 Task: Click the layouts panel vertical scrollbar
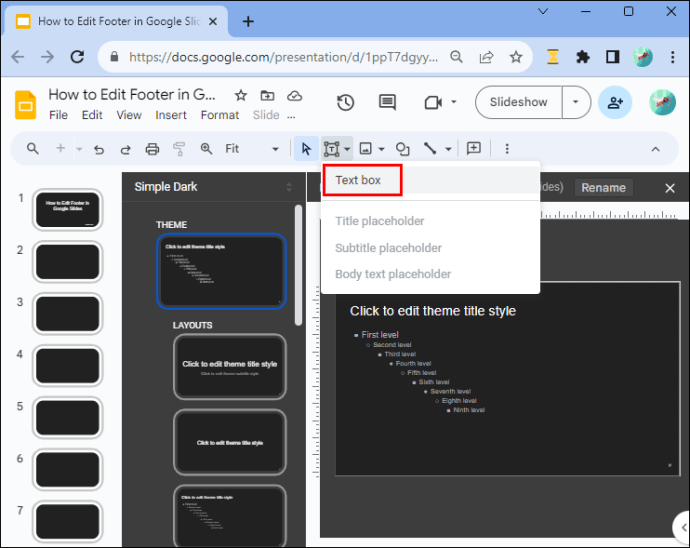298,265
